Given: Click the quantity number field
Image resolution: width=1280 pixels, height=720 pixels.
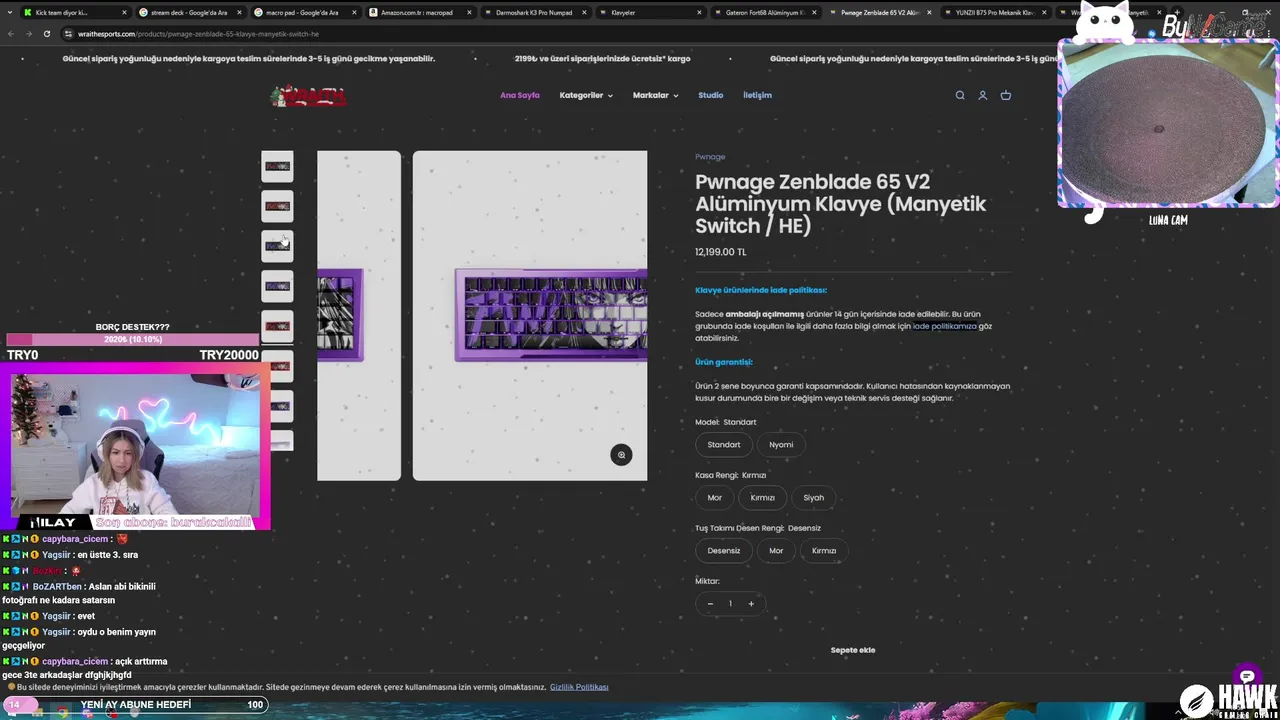Looking at the screenshot, I should pyautogui.click(x=730, y=604).
